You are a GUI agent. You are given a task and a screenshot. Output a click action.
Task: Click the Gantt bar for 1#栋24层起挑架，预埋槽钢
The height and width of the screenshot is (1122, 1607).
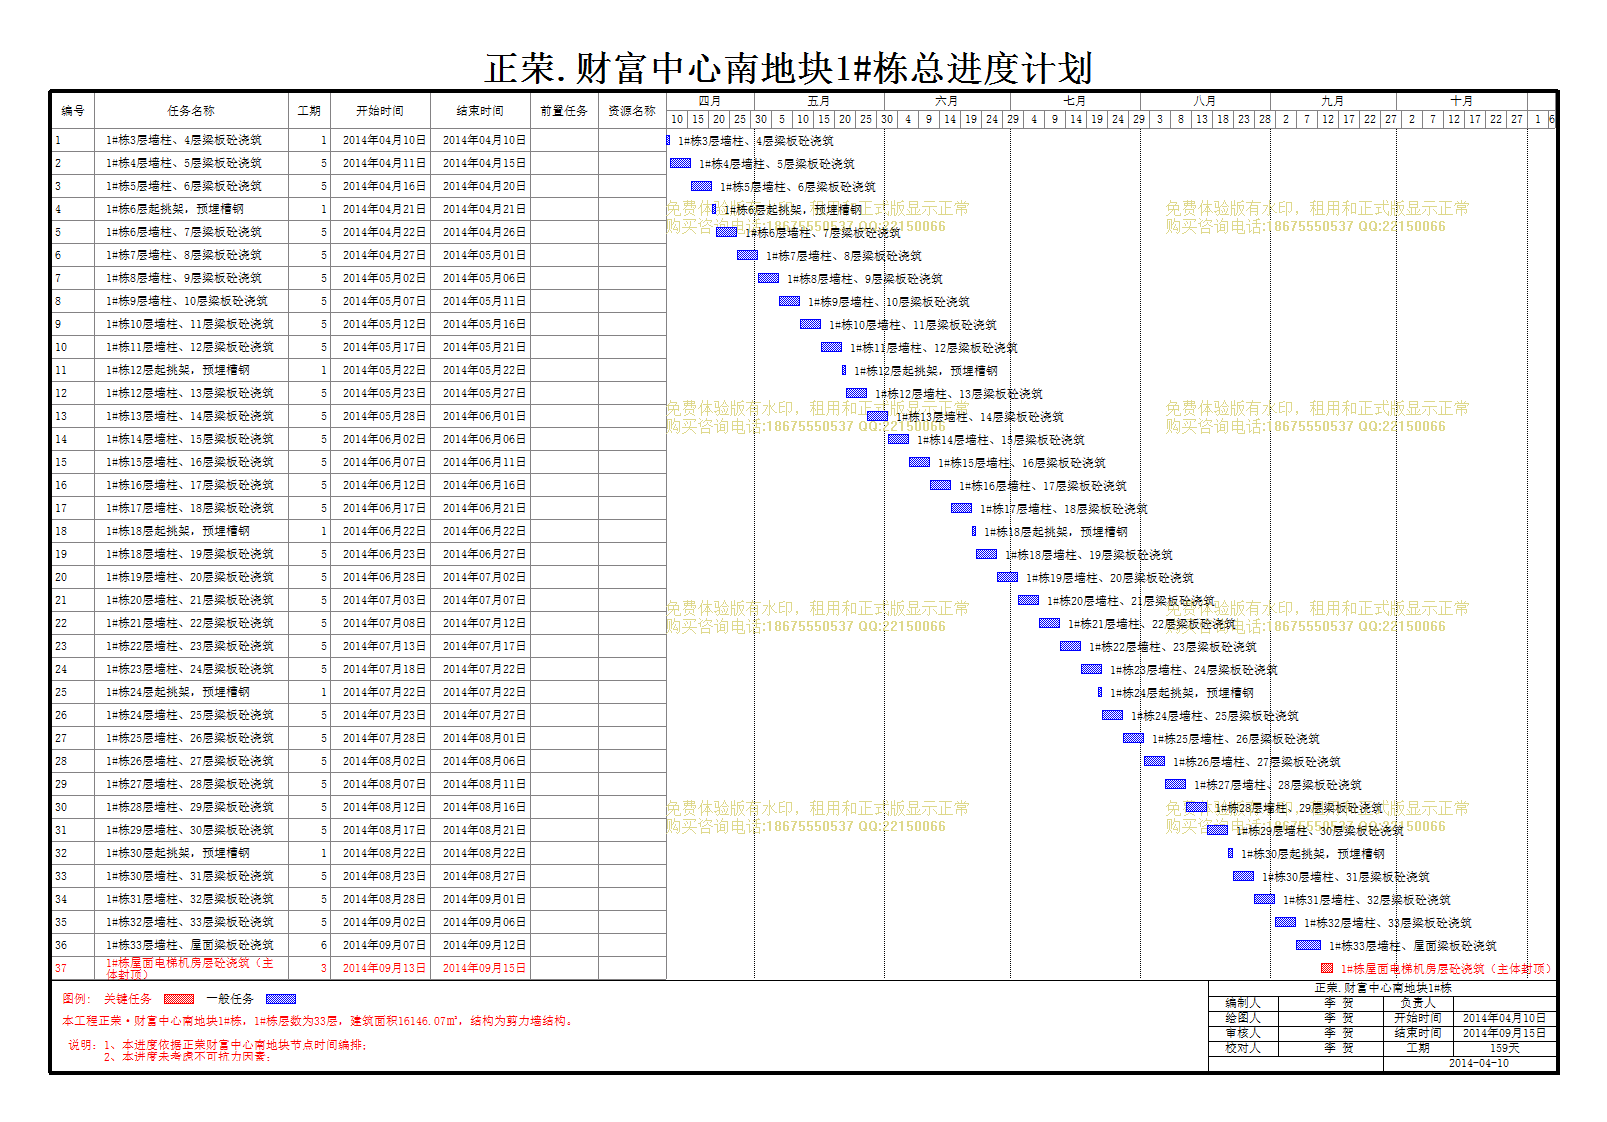[1100, 692]
